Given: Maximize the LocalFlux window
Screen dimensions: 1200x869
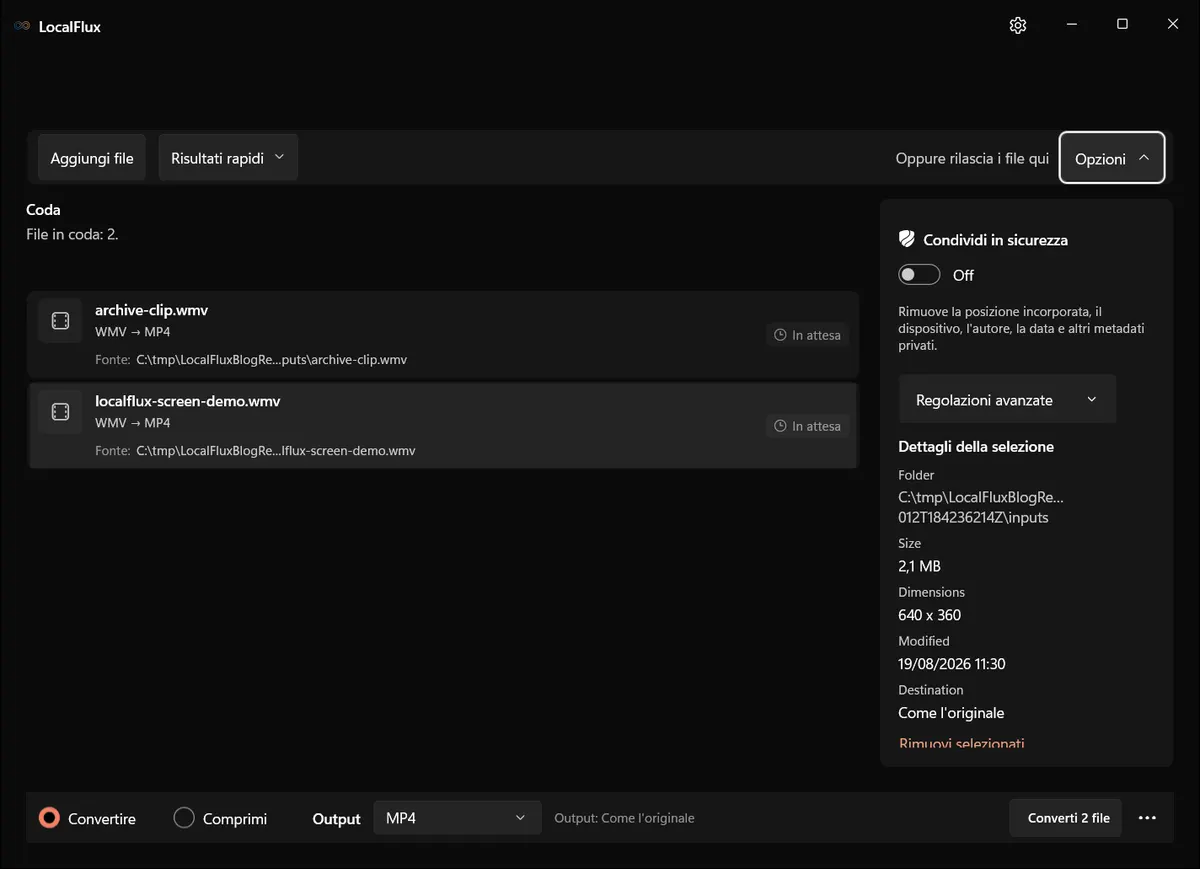Looking at the screenshot, I should click(1122, 25).
